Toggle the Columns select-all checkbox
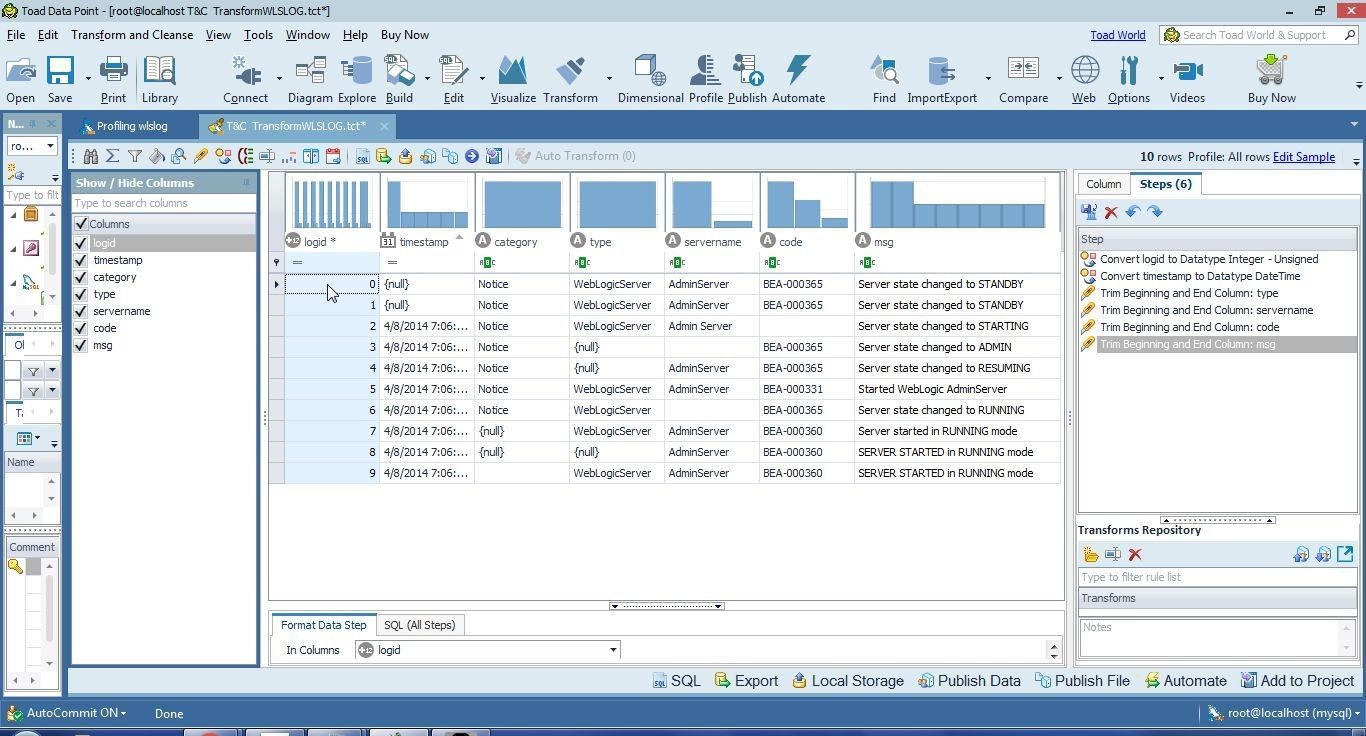The width and height of the screenshot is (1366, 736). (x=81, y=224)
